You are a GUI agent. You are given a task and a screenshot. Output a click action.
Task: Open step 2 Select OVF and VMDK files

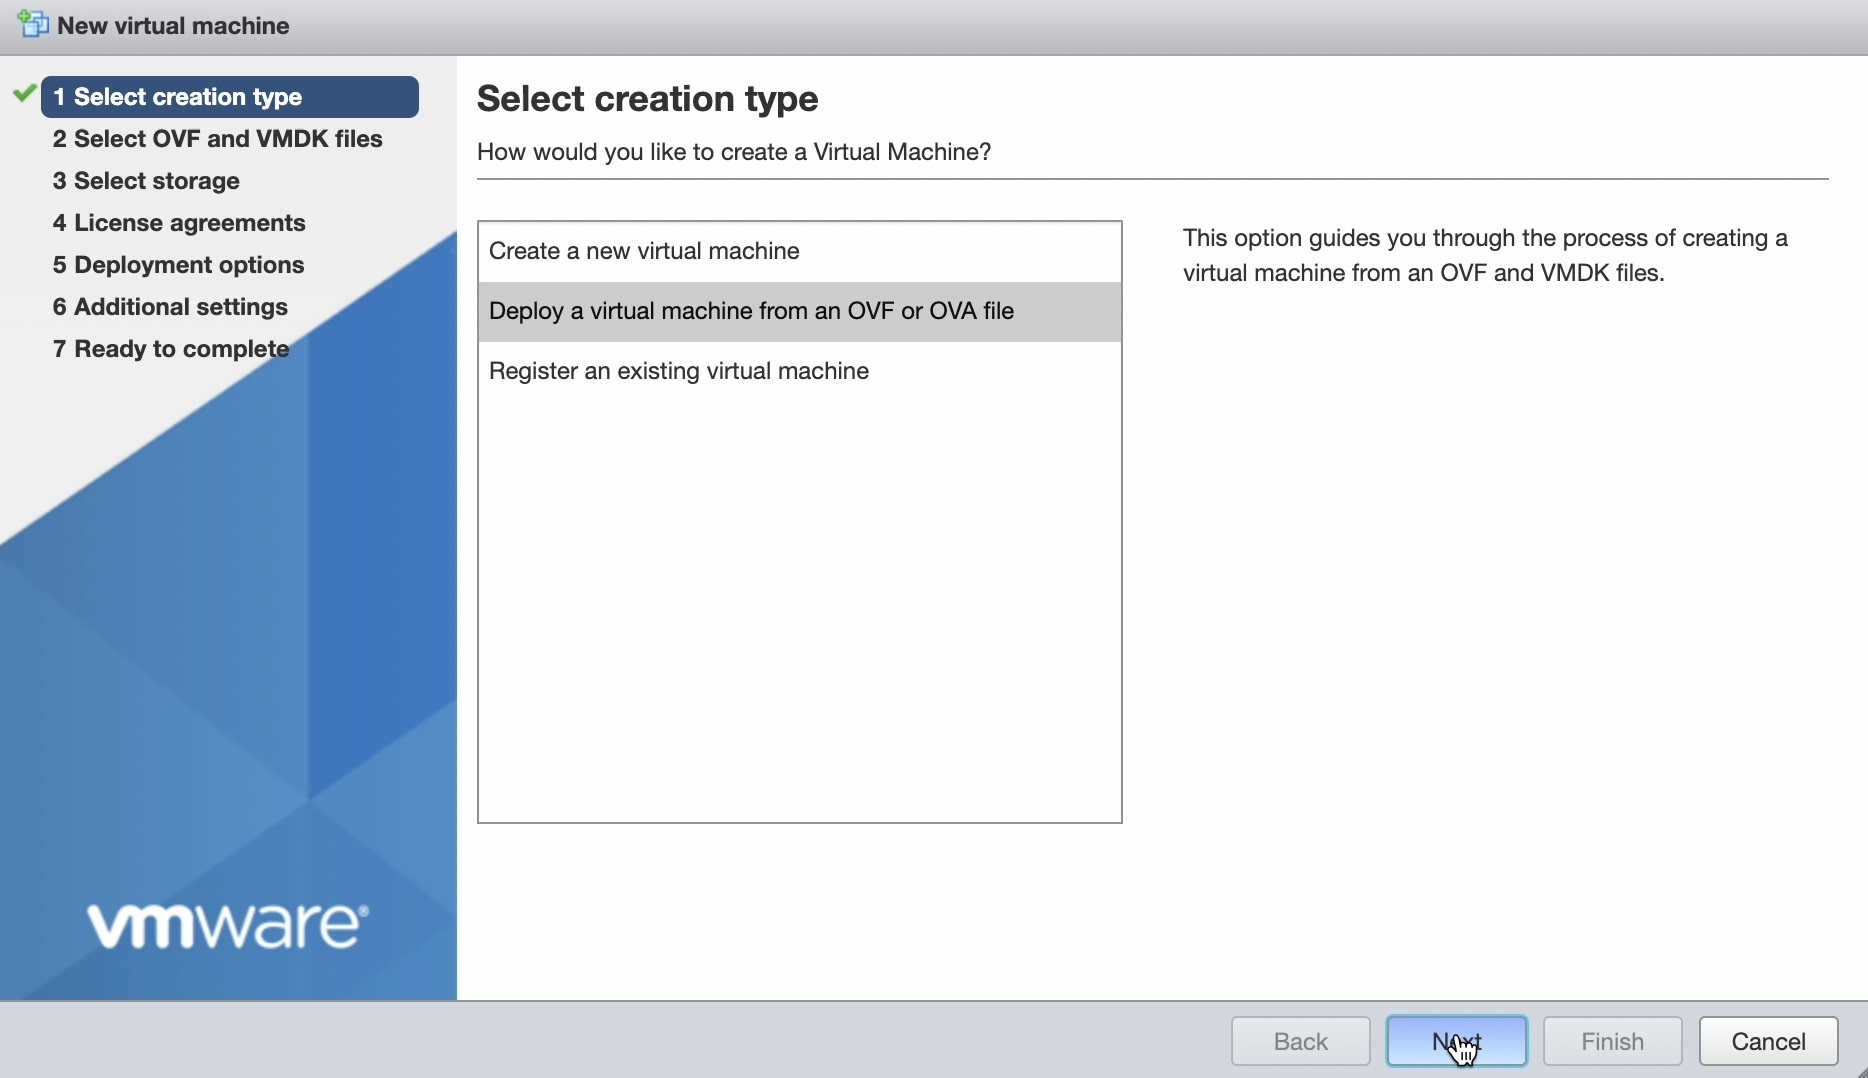tap(217, 139)
